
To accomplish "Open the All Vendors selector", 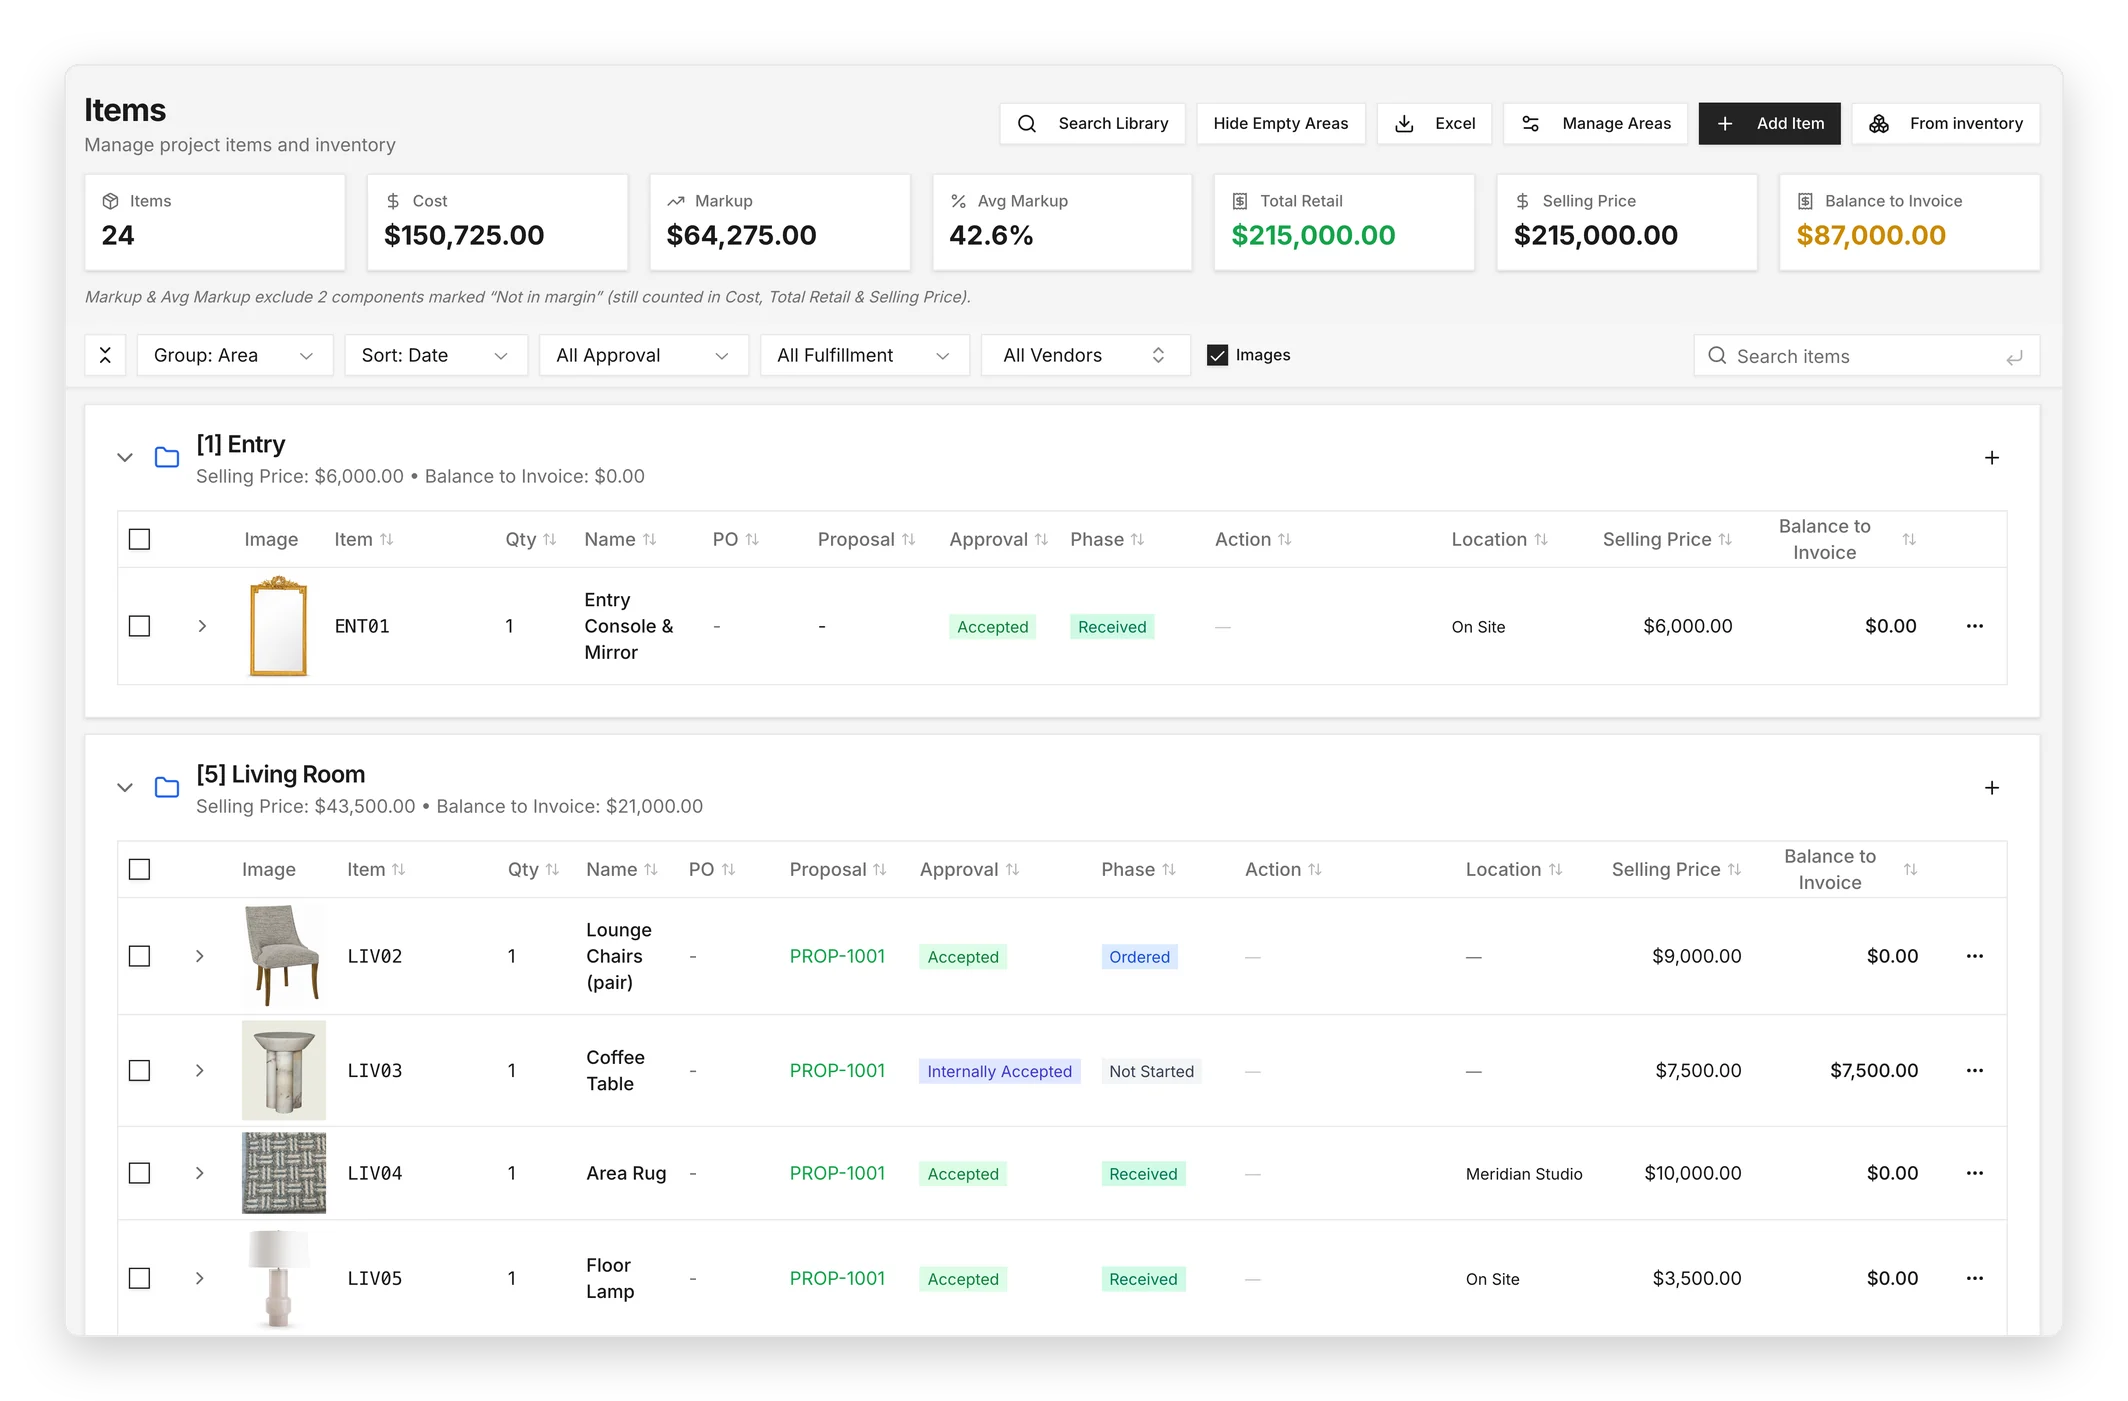I will click(1085, 355).
